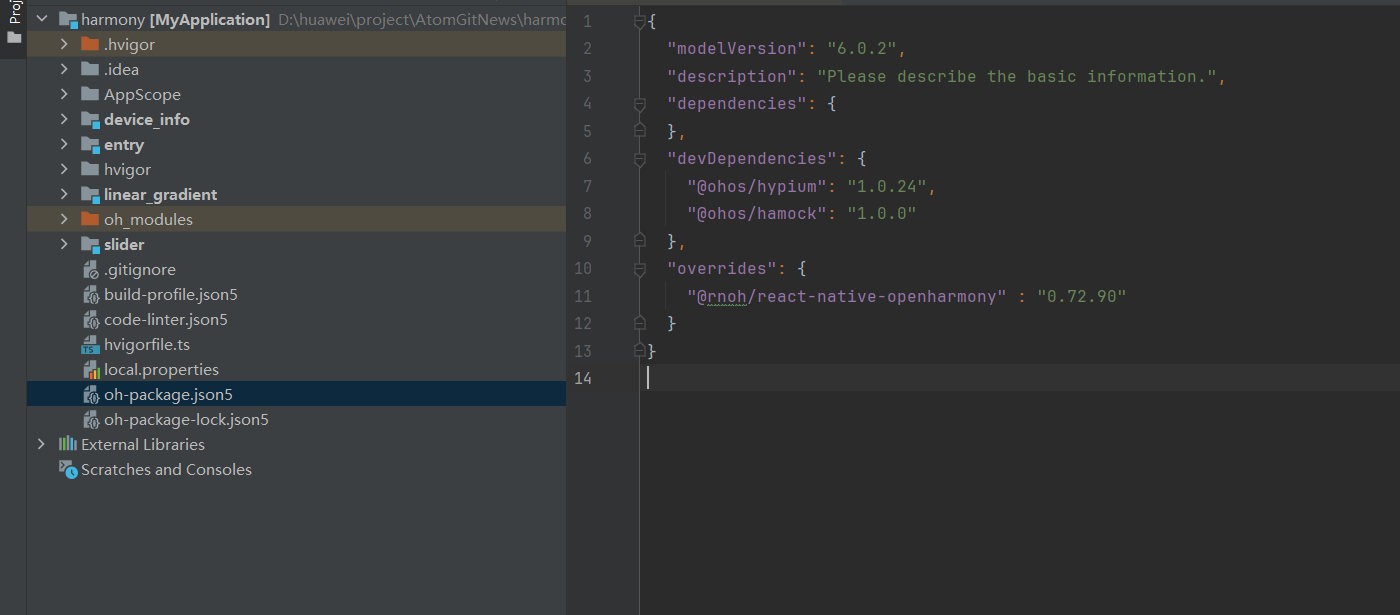Click the slider module folder icon
The height and width of the screenshot is (615, 1400).
click(90, 244)
